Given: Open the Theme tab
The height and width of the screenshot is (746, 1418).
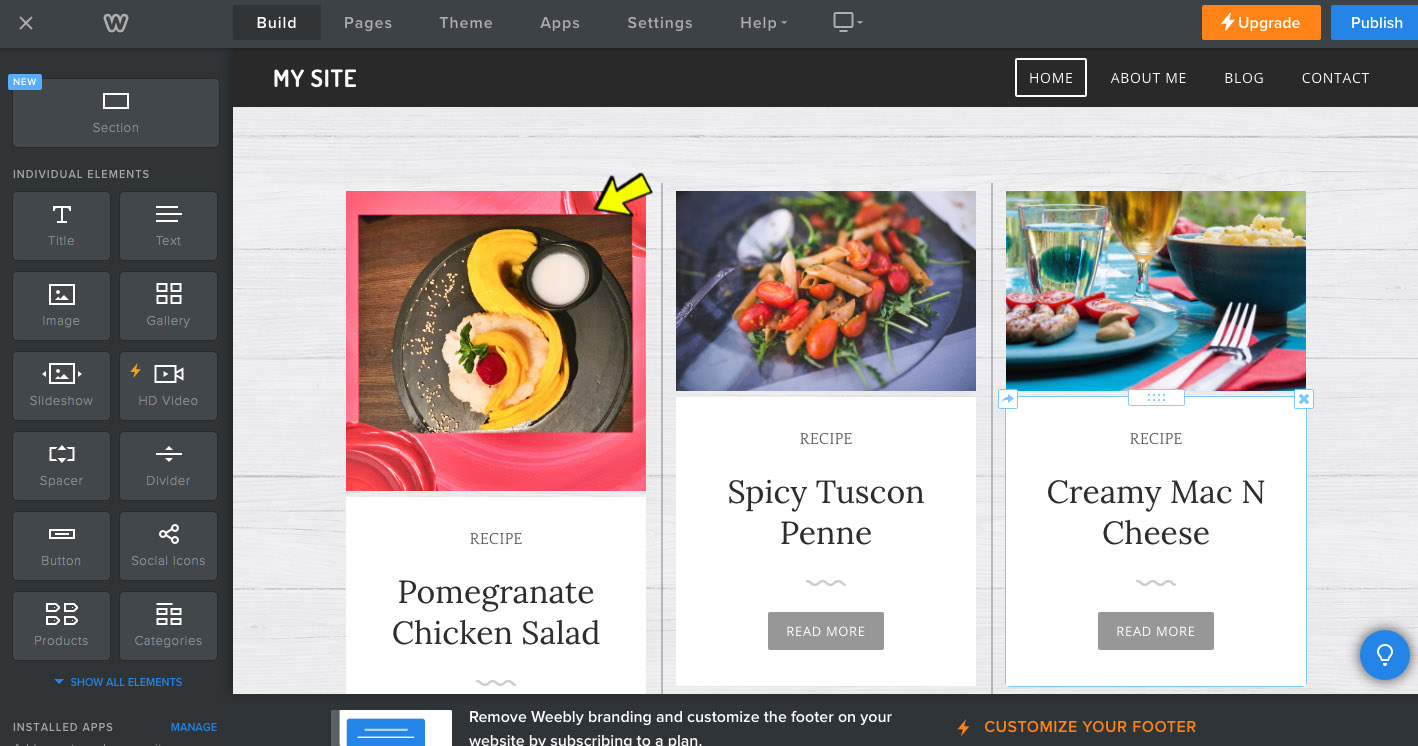Looking at the screenshot, I should 466,23.
